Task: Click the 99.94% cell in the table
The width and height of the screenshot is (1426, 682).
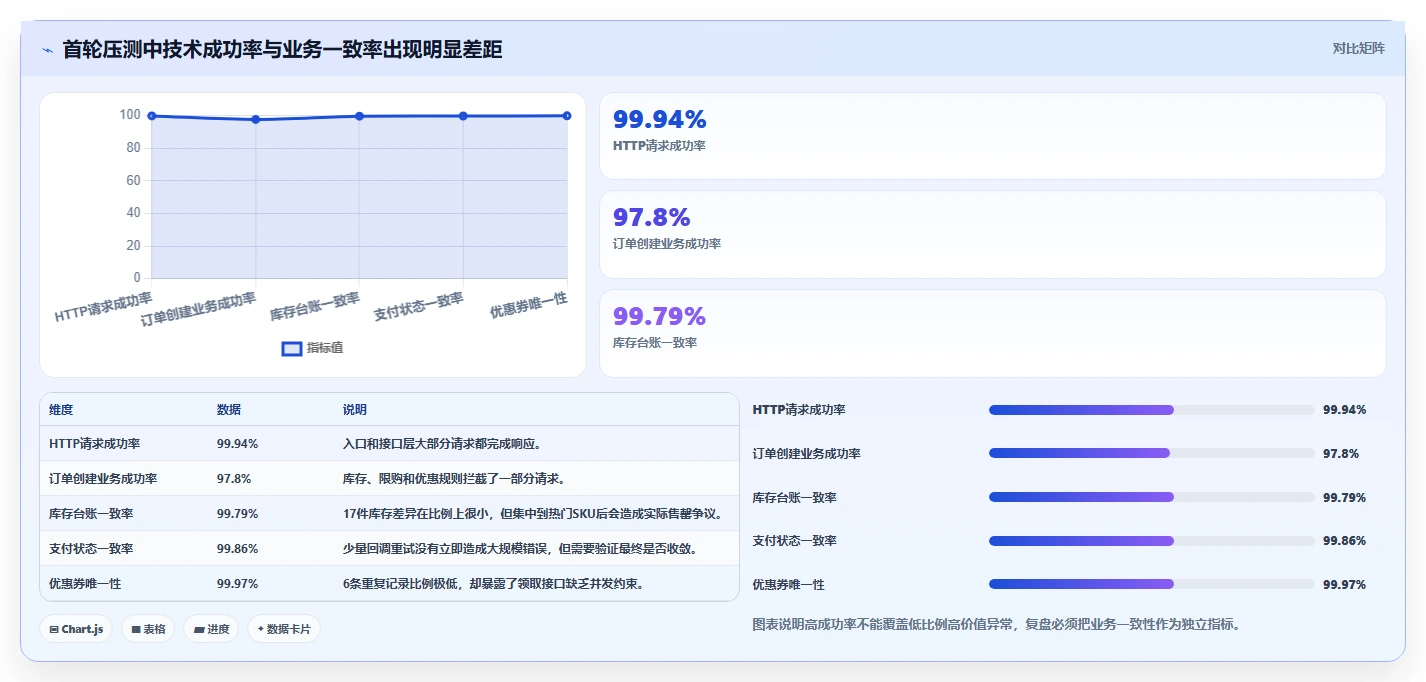Action: tap(238, 444)
